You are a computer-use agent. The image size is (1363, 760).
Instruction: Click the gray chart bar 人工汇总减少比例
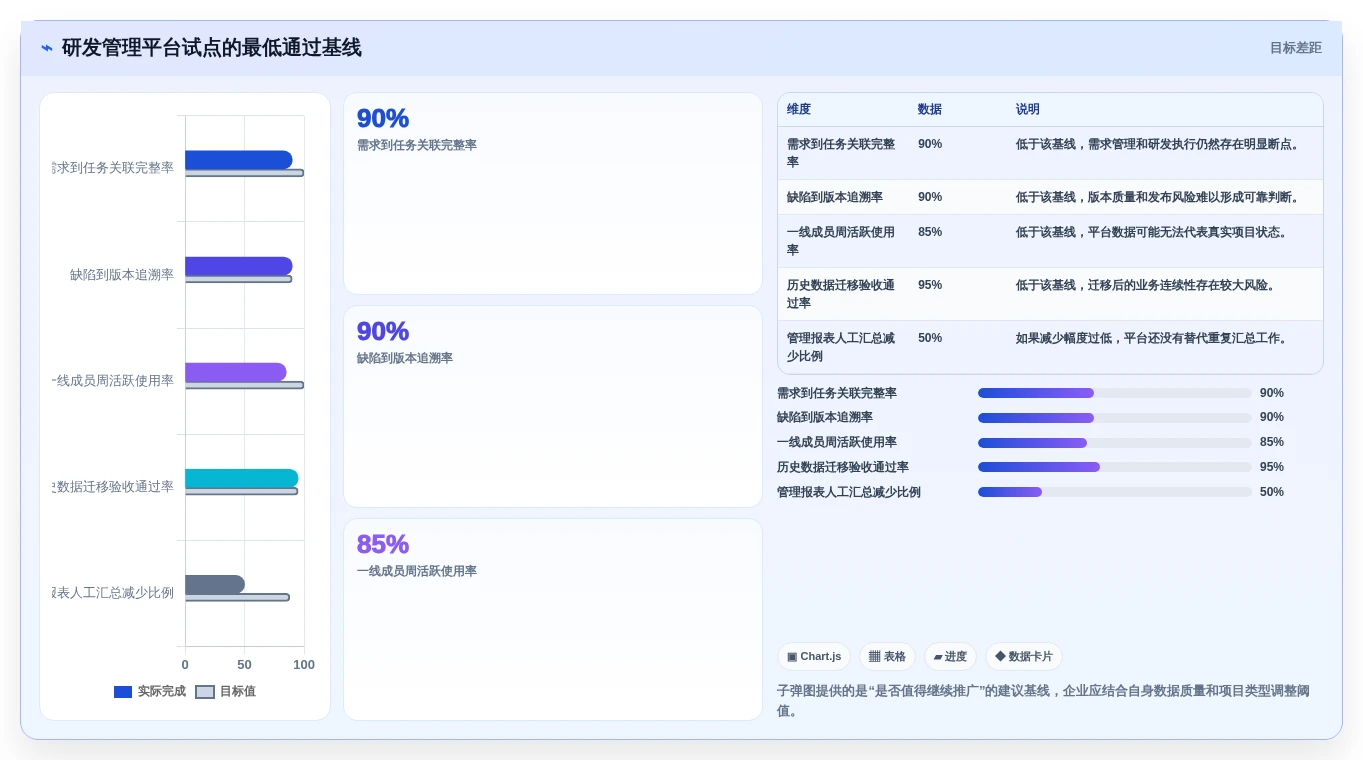[x=215, y=584]
